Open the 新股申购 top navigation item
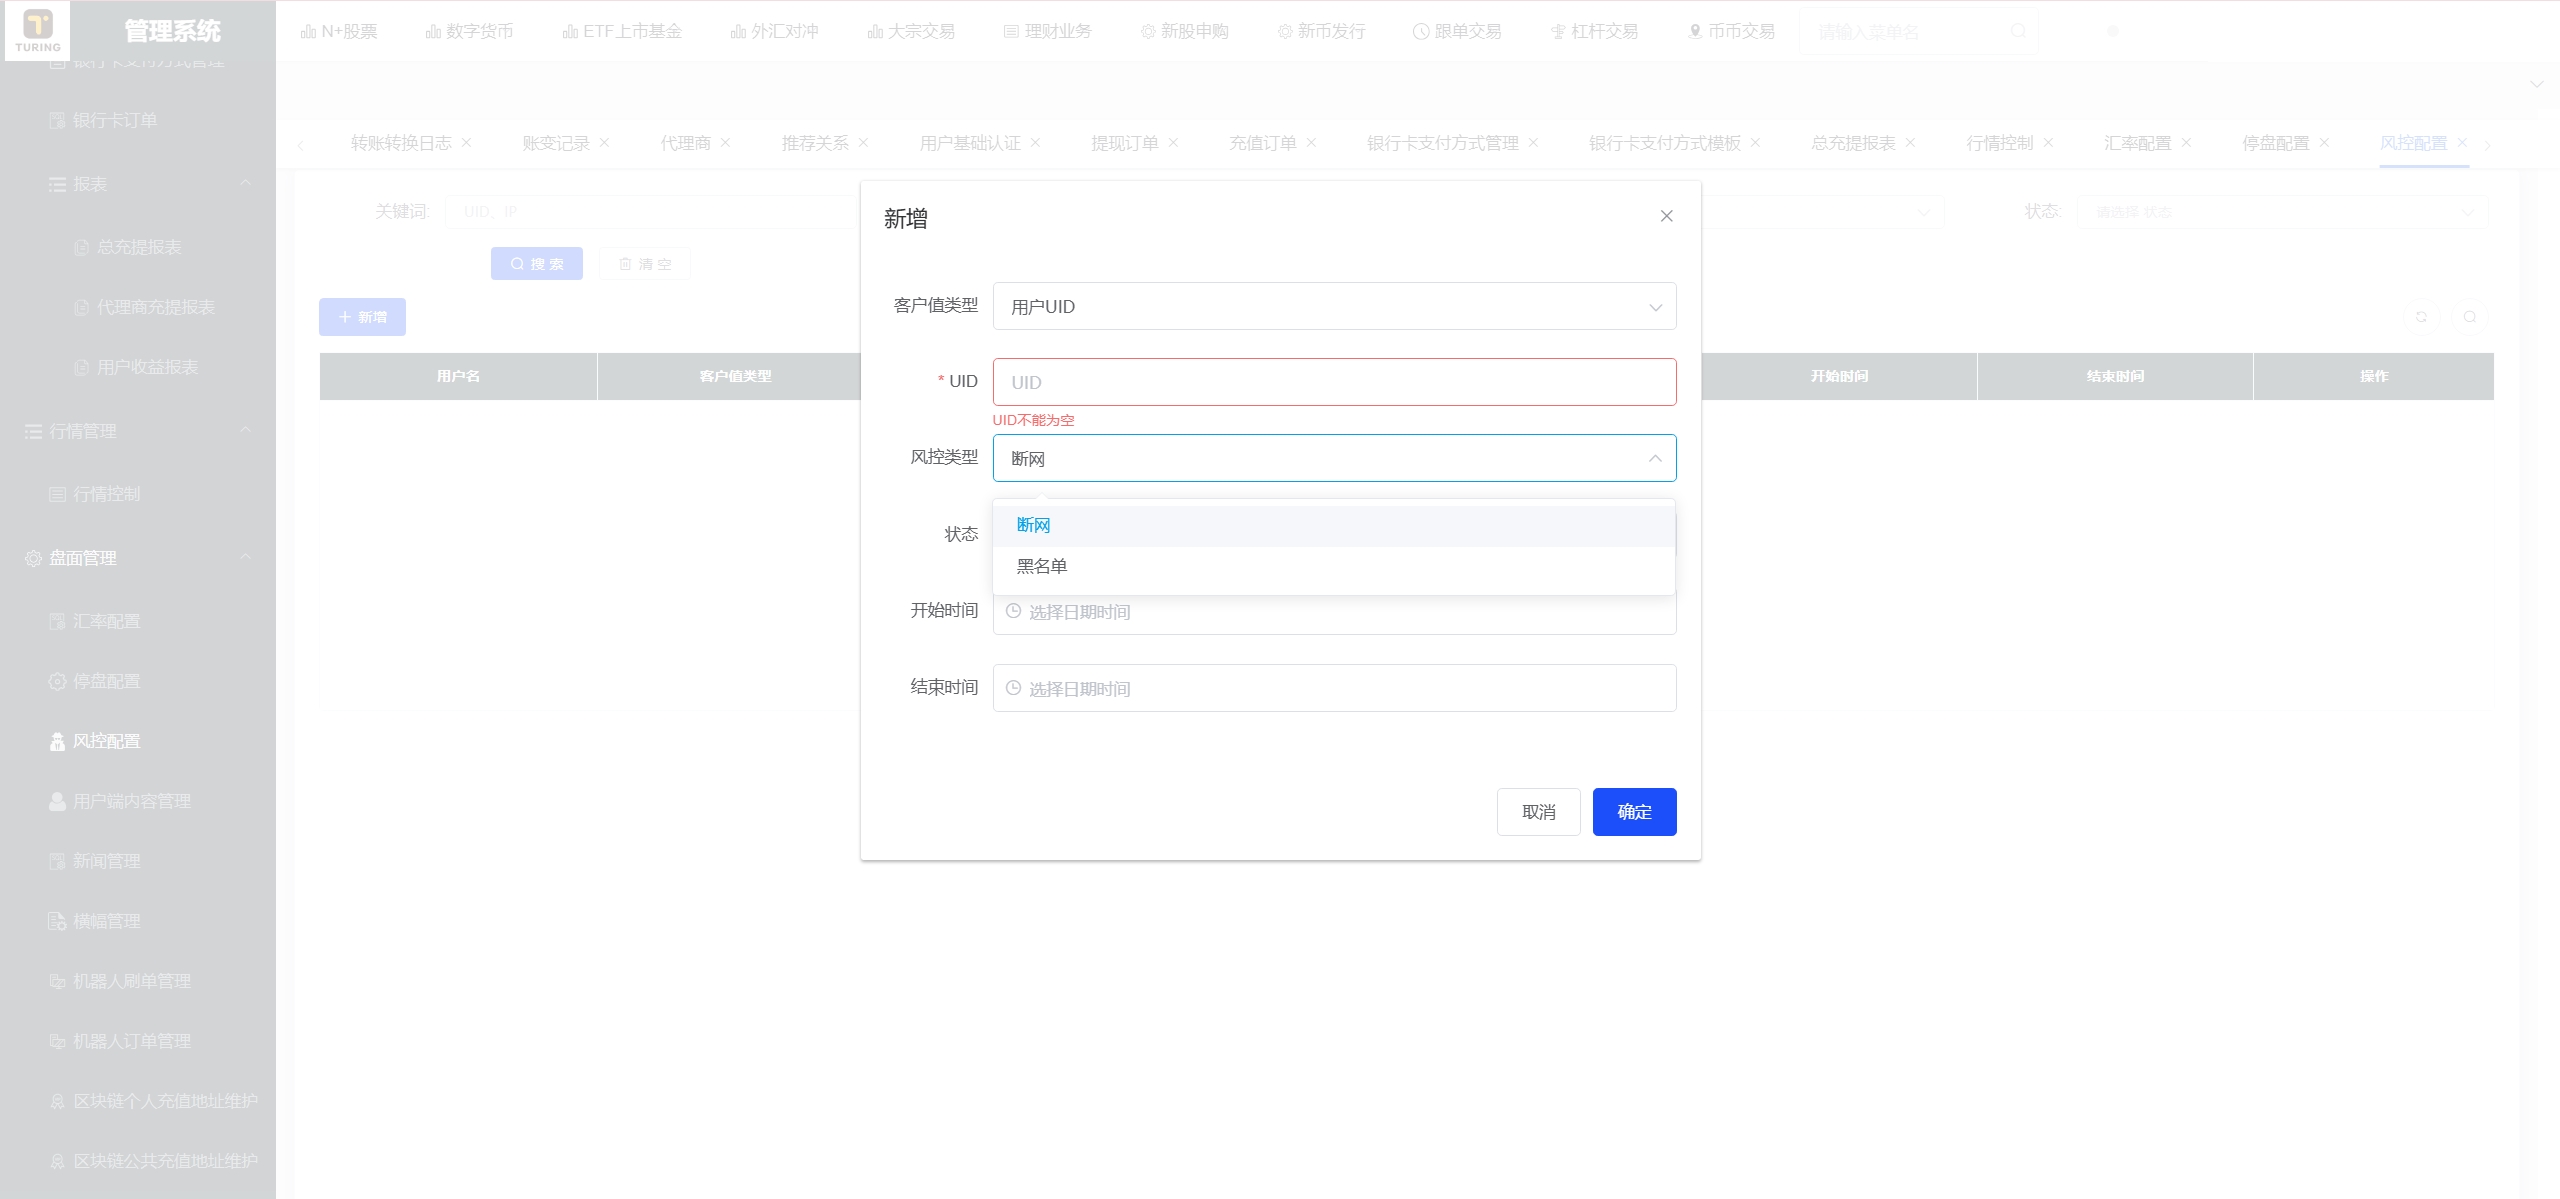This screenshot has height=1199, width=2560. pyautogui.click(x=1184, y=32)
